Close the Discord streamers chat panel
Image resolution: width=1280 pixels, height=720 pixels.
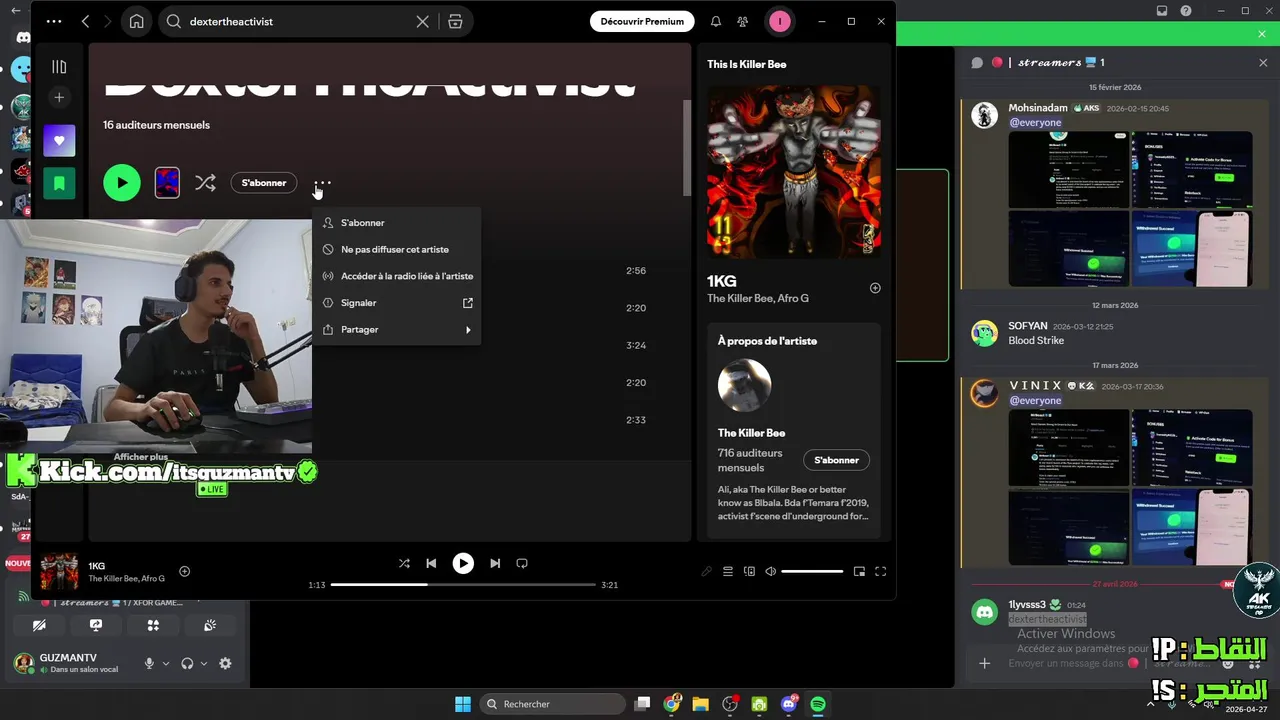[1263, 62]
